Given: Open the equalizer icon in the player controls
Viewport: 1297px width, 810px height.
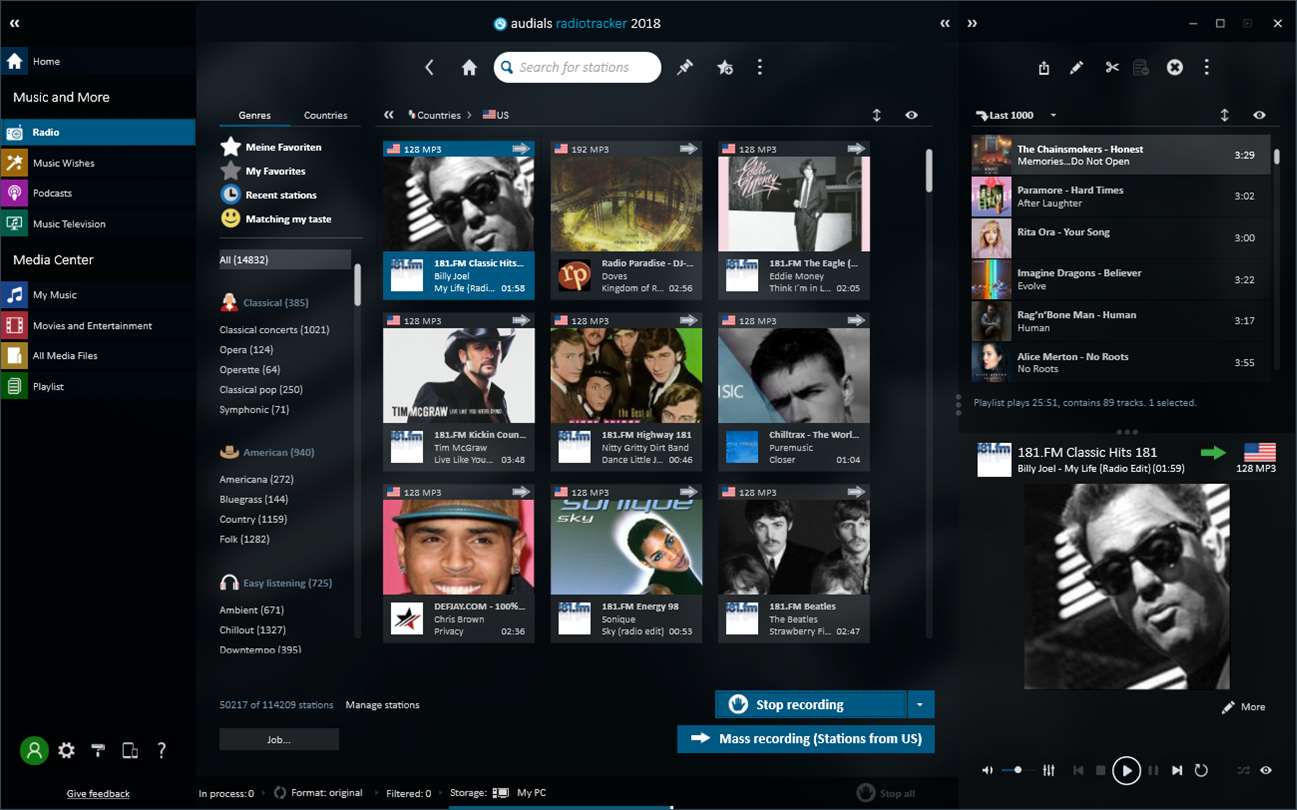Looking at the screenshot, I should (x=1049, y=770).
